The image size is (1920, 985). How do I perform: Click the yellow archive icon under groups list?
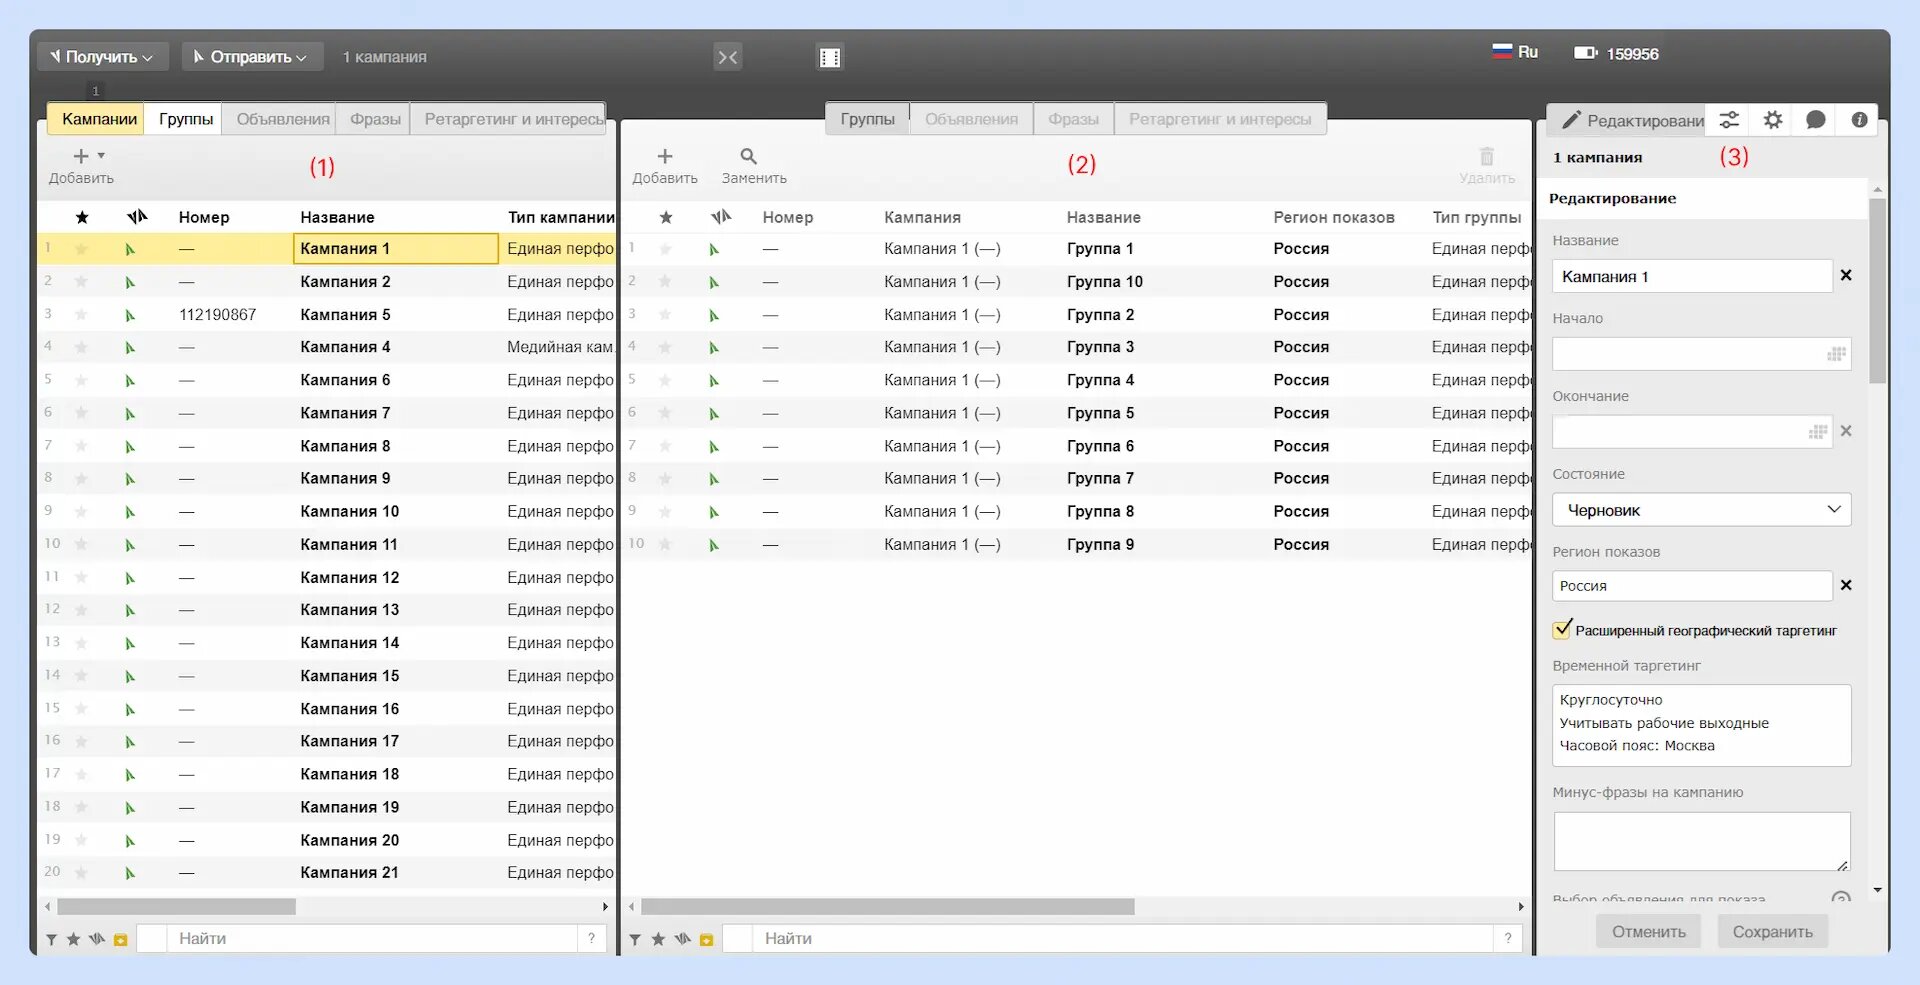tap(707, 939)
